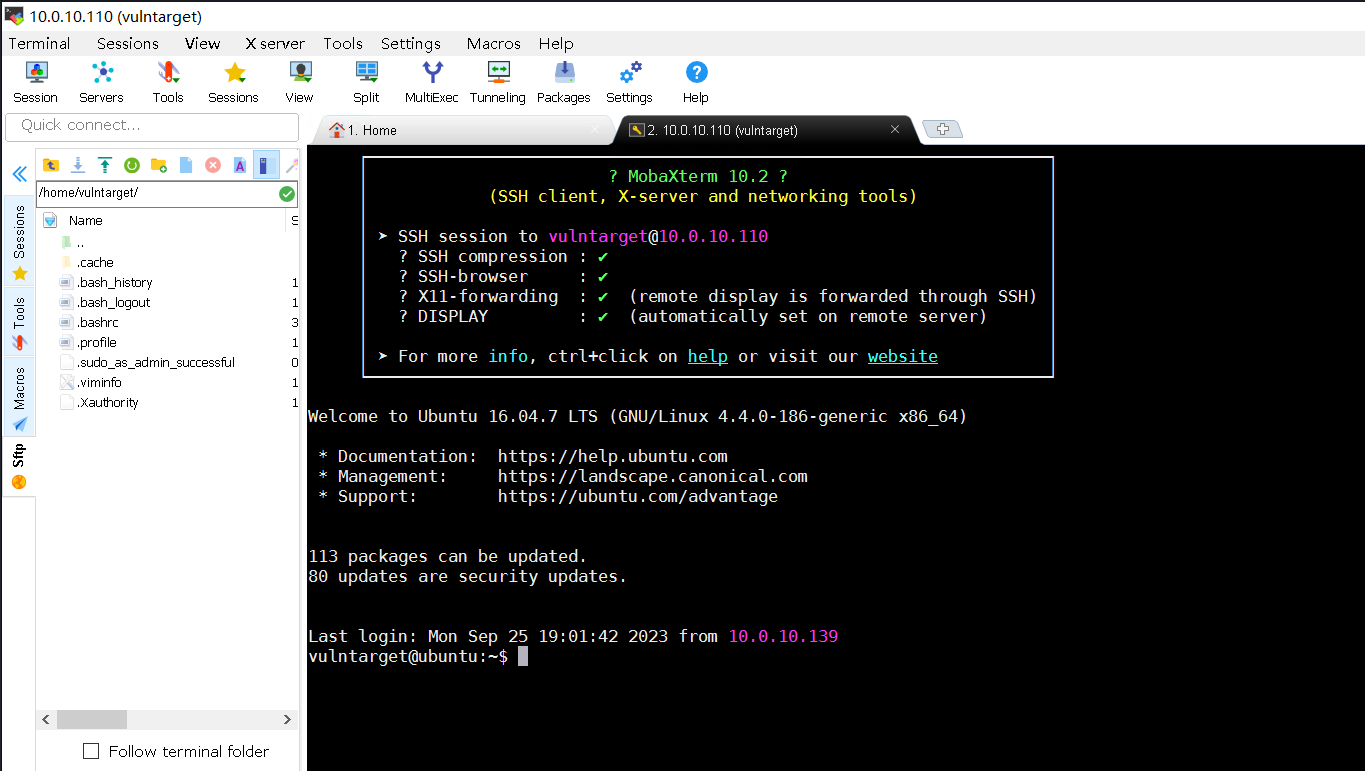Enable Follow terminal folder checkbox
Image resolution: width=1365 pixels, height=771 pixels.
pyautogui.click(x=91, y=751)
